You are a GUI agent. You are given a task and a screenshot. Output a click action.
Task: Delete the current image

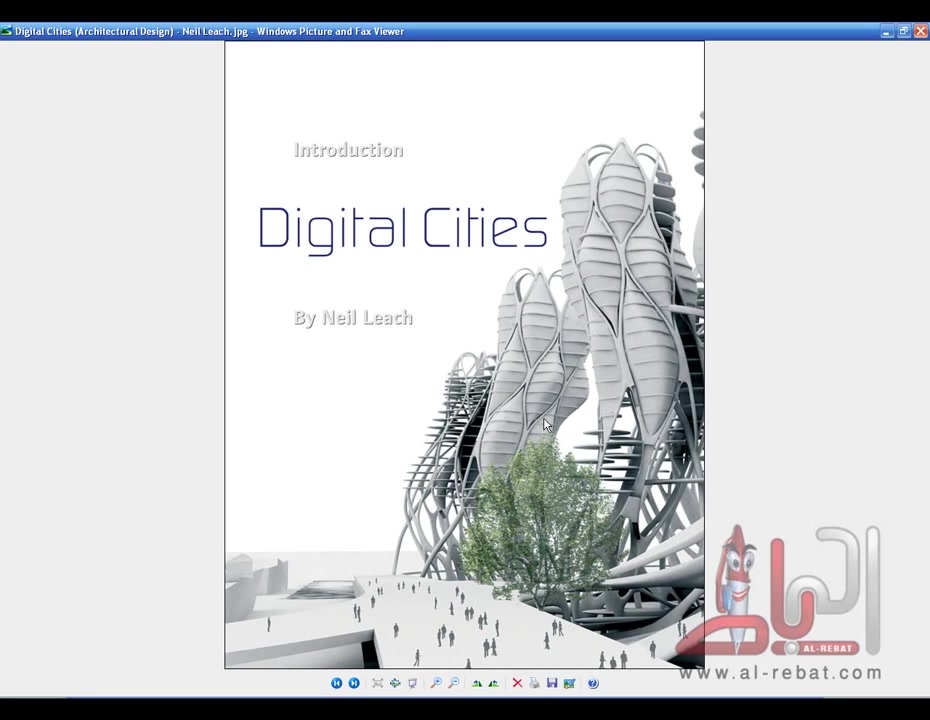517,683
